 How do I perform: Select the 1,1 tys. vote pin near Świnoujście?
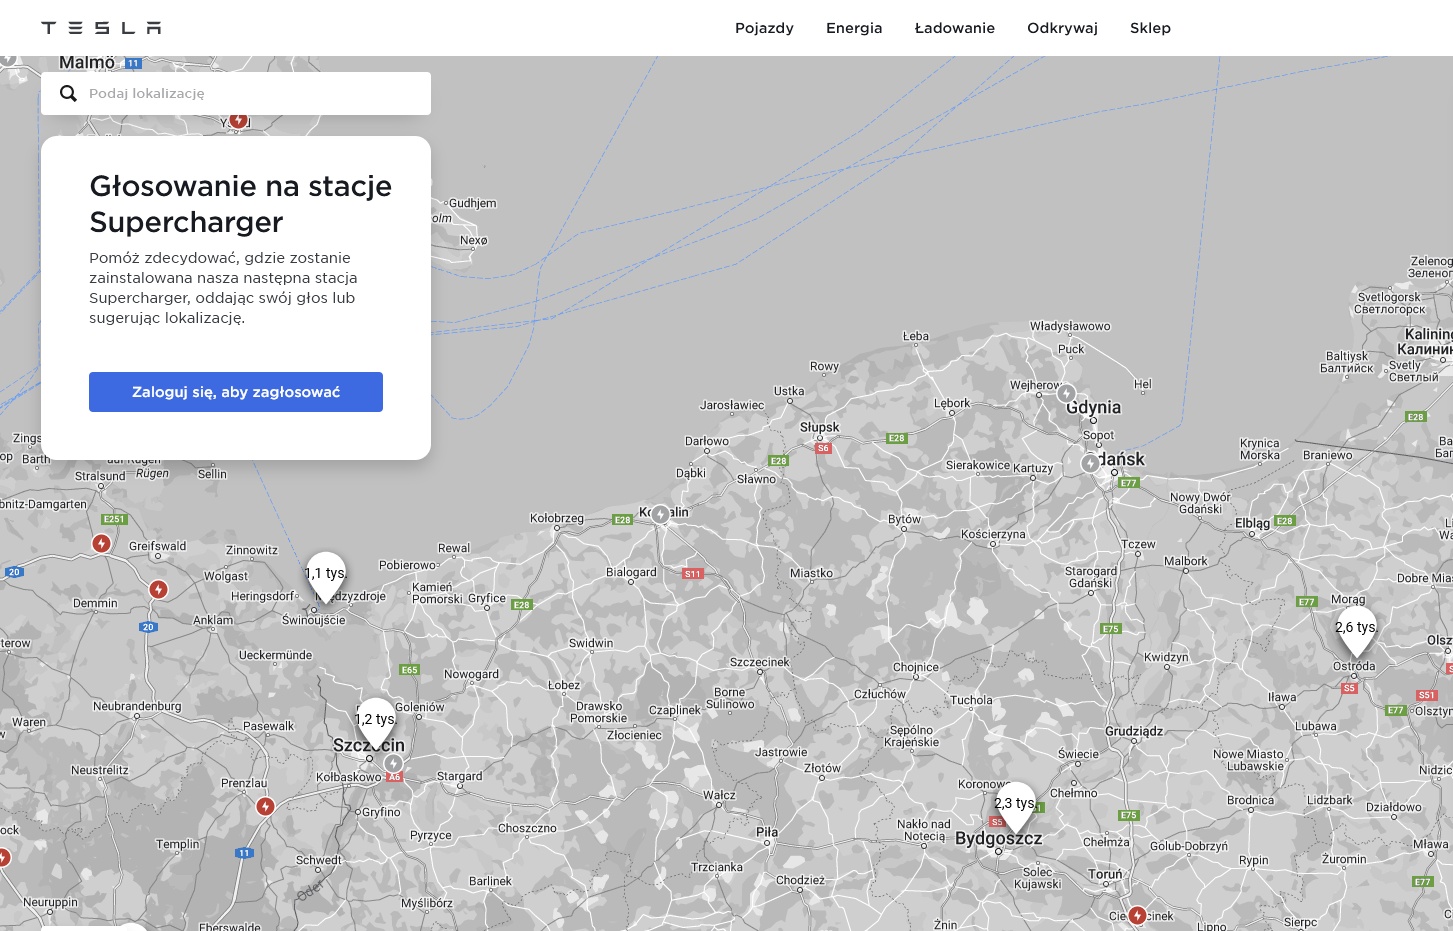pos(326,577)
